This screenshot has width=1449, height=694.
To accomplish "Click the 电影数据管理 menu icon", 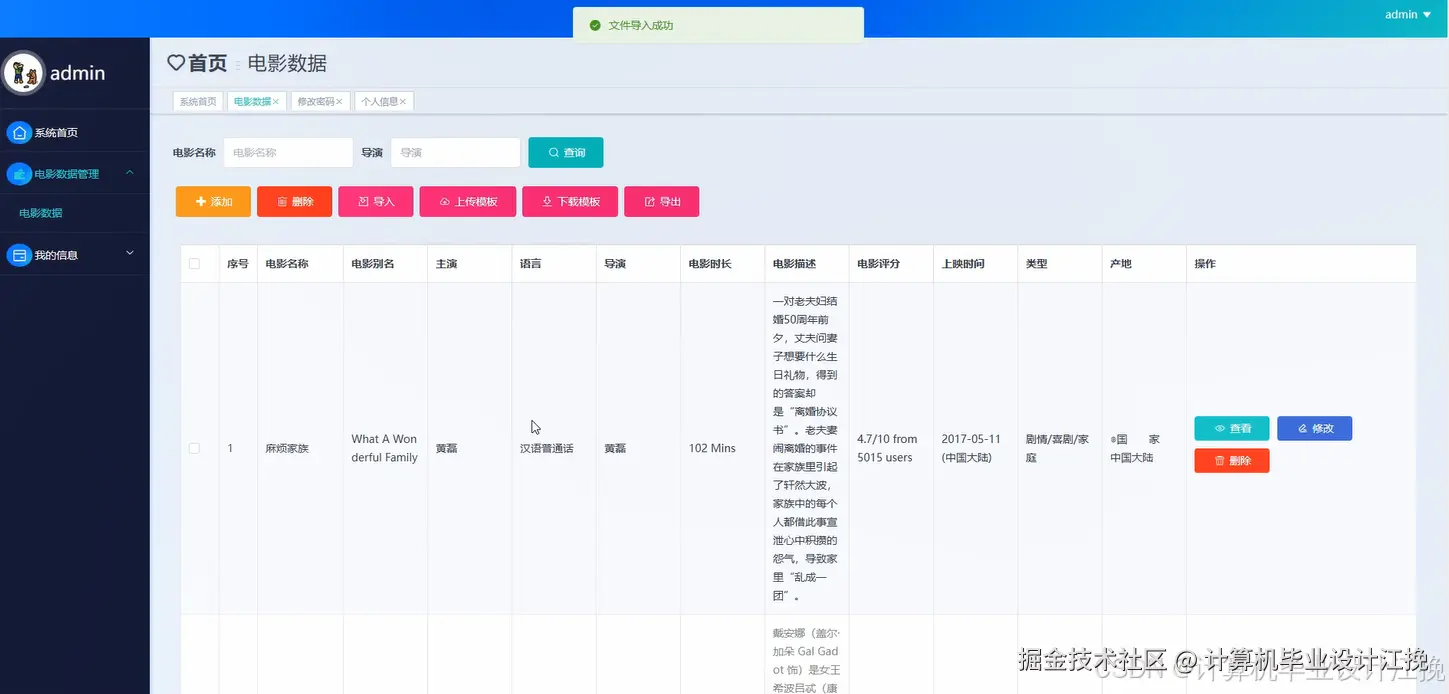I will pyautogui.click(x=19, y=174).
